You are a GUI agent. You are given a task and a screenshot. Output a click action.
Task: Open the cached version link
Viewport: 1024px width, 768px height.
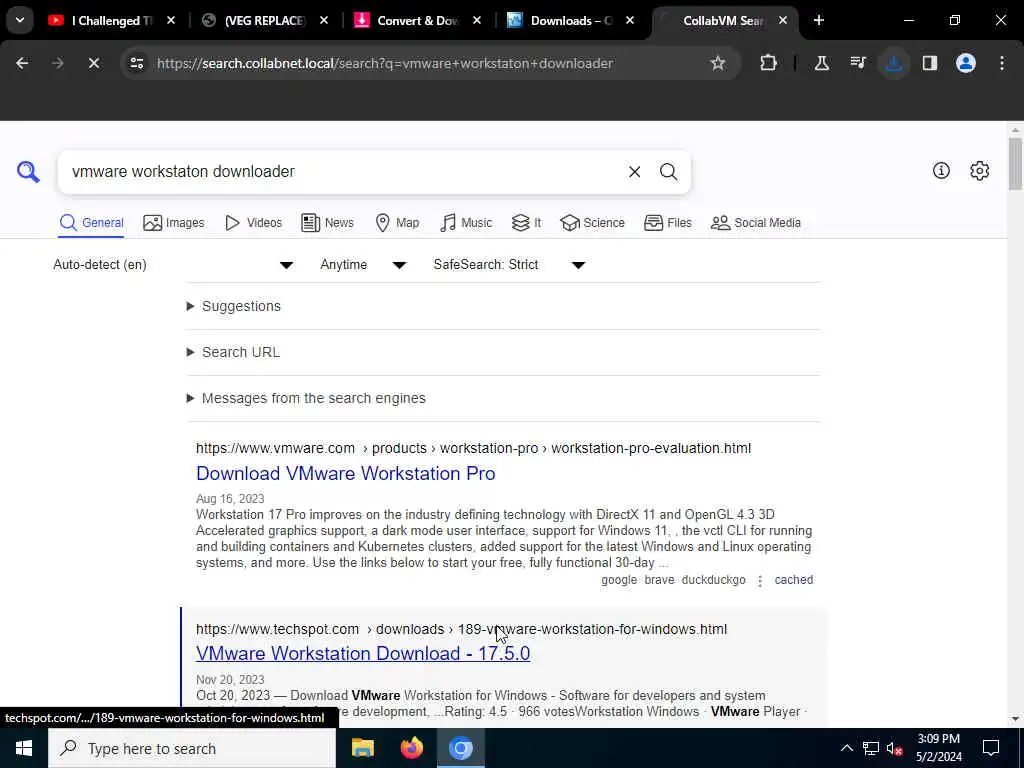tap(793, 580)
